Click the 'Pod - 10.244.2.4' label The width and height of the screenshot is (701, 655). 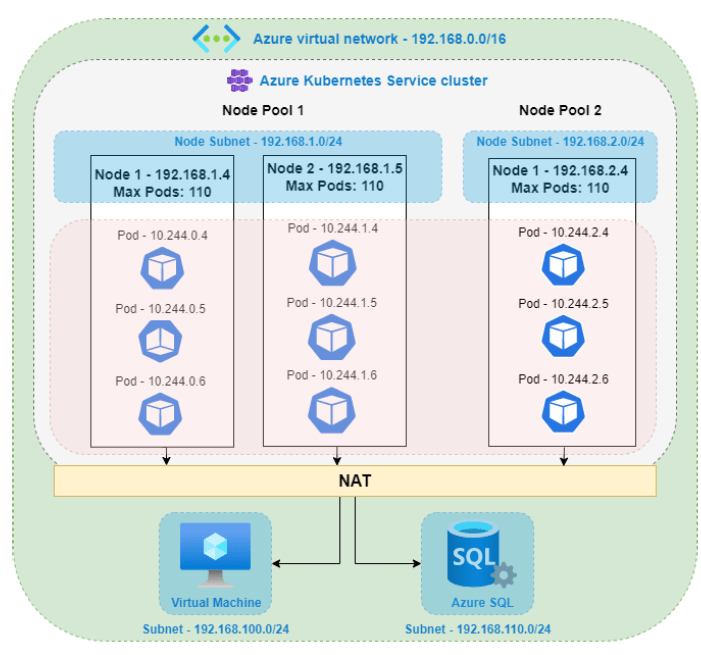(x=563, y=232)
